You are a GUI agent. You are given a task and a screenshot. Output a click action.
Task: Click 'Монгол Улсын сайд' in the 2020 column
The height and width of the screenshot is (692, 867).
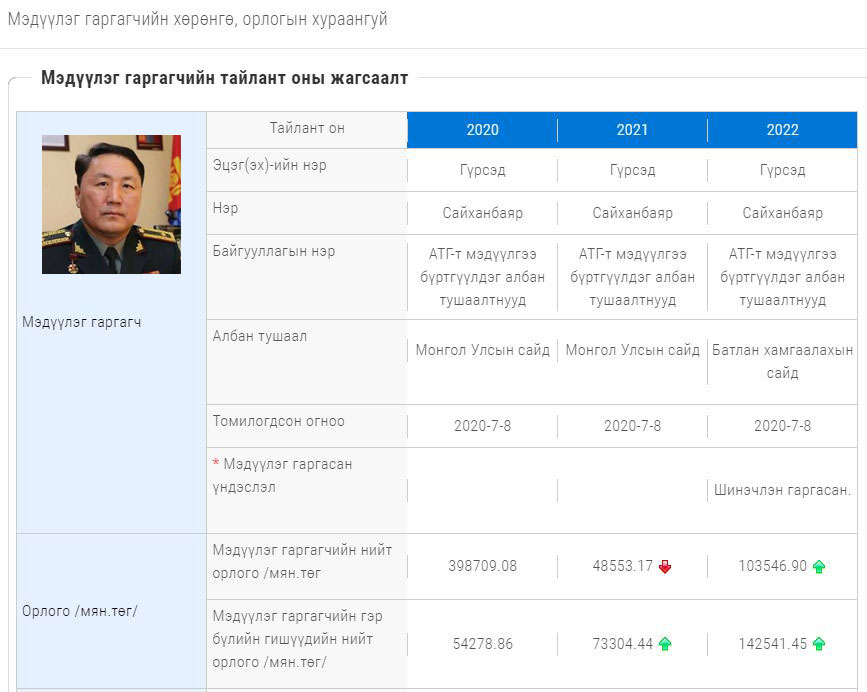[482, 350]
